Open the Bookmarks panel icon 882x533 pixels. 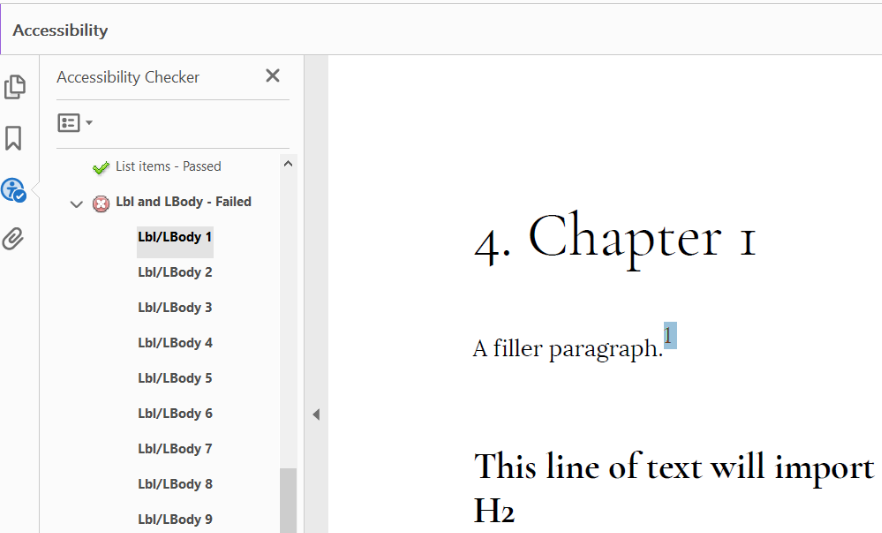(14, 138)
